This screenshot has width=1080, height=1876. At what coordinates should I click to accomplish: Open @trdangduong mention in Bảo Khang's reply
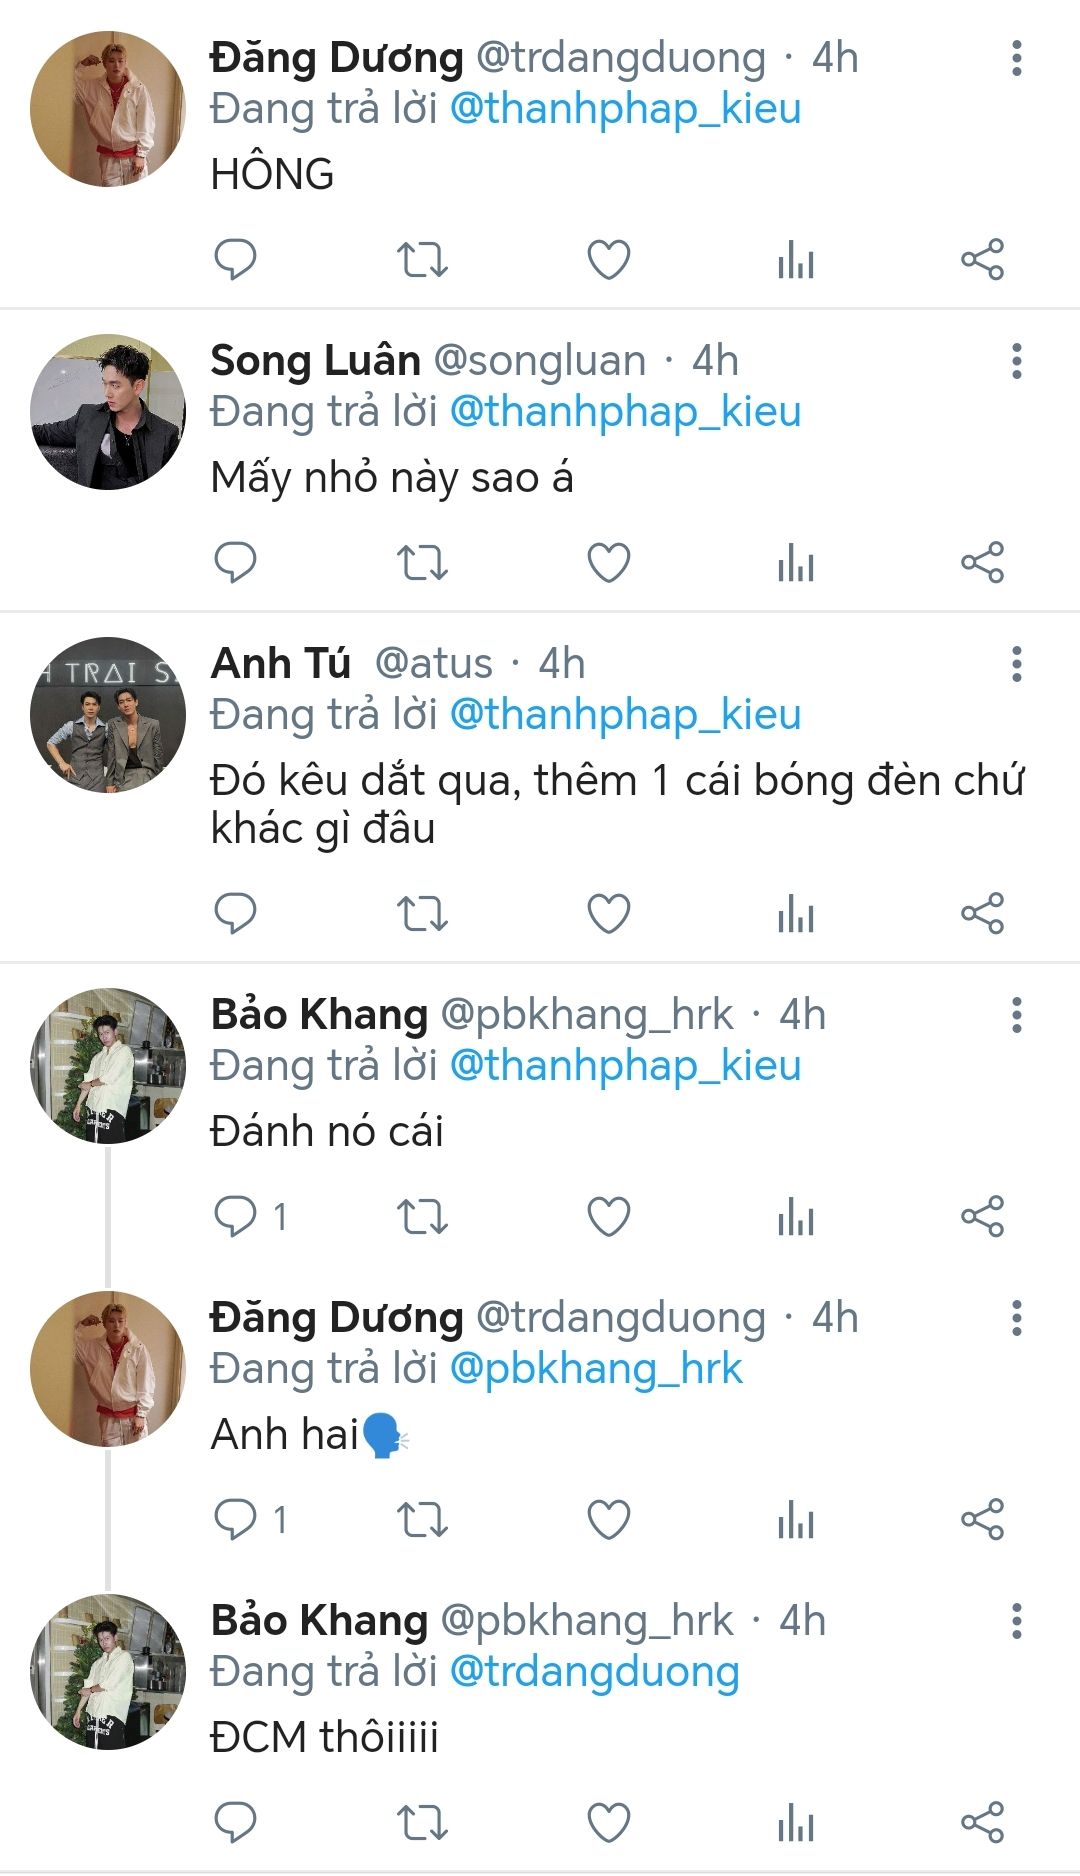pos(594,1672)
